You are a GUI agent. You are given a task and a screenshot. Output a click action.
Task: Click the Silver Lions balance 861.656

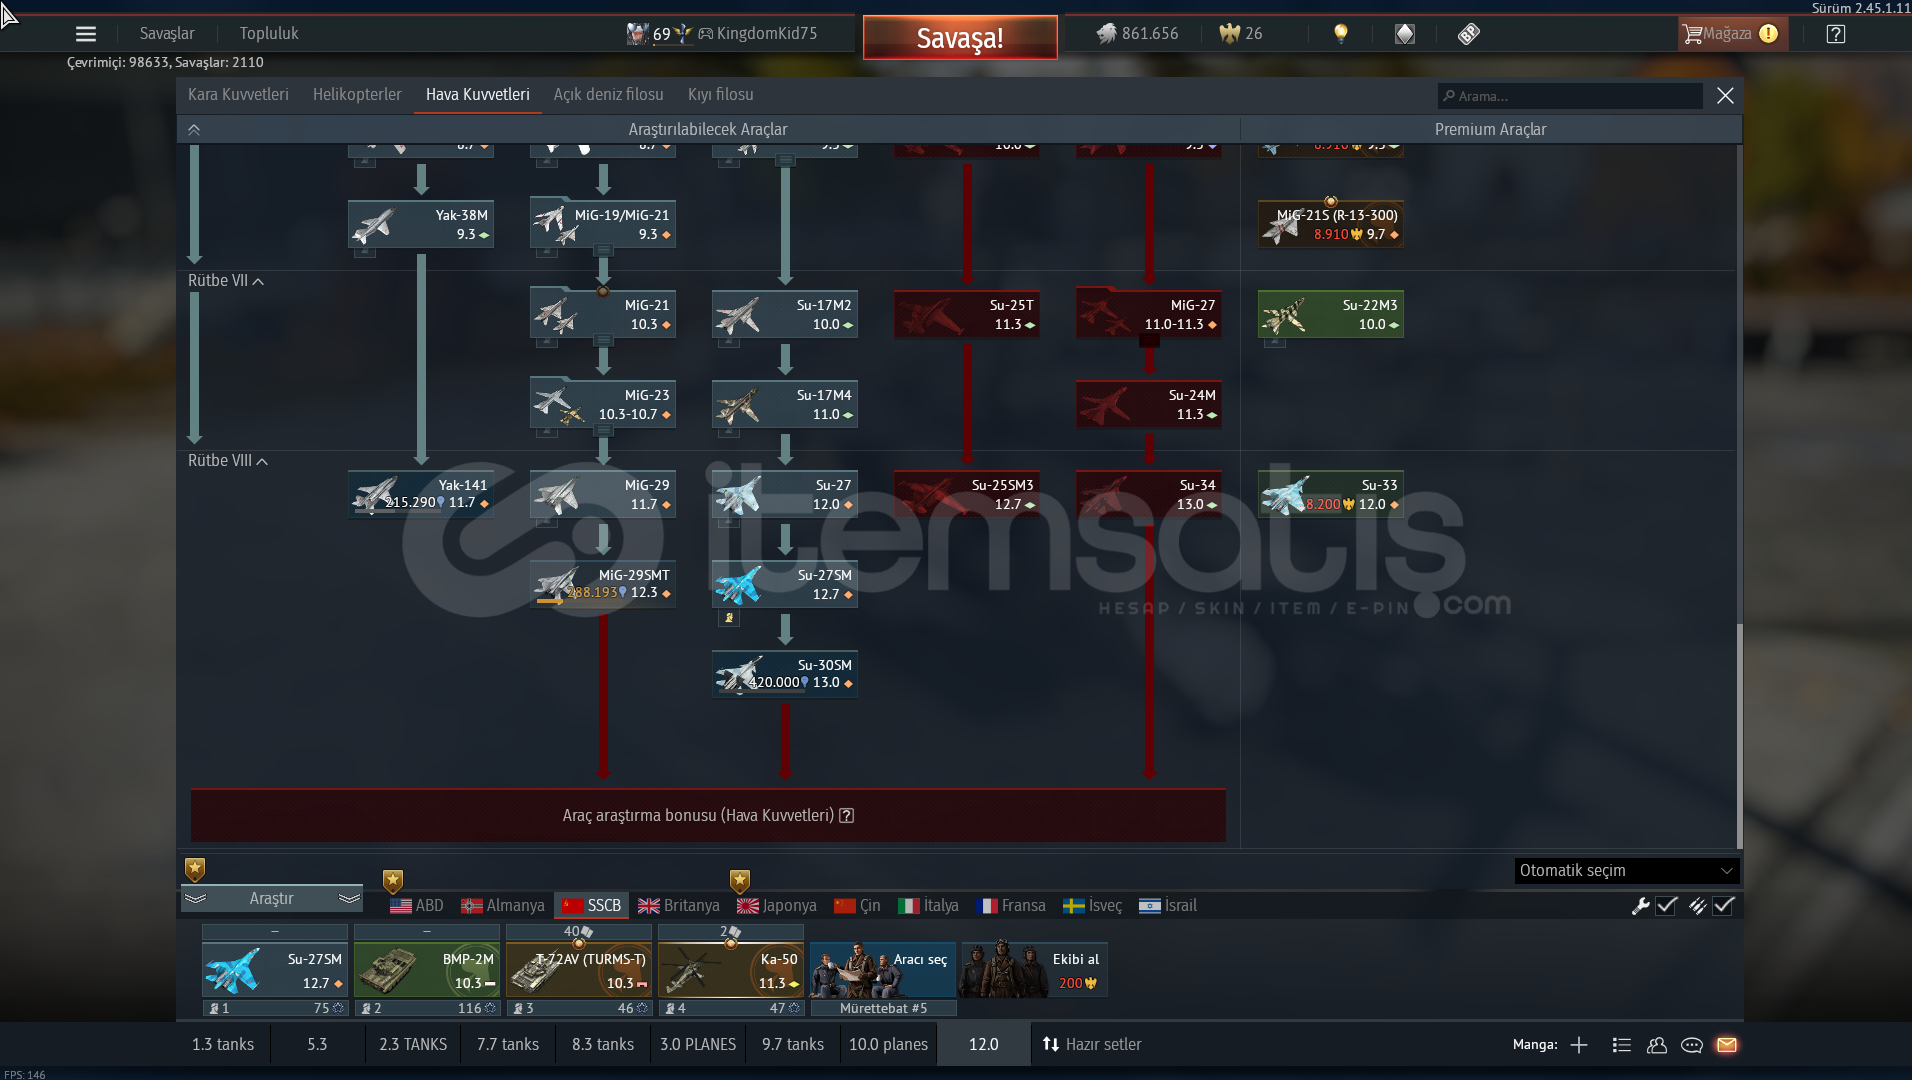1137,34
